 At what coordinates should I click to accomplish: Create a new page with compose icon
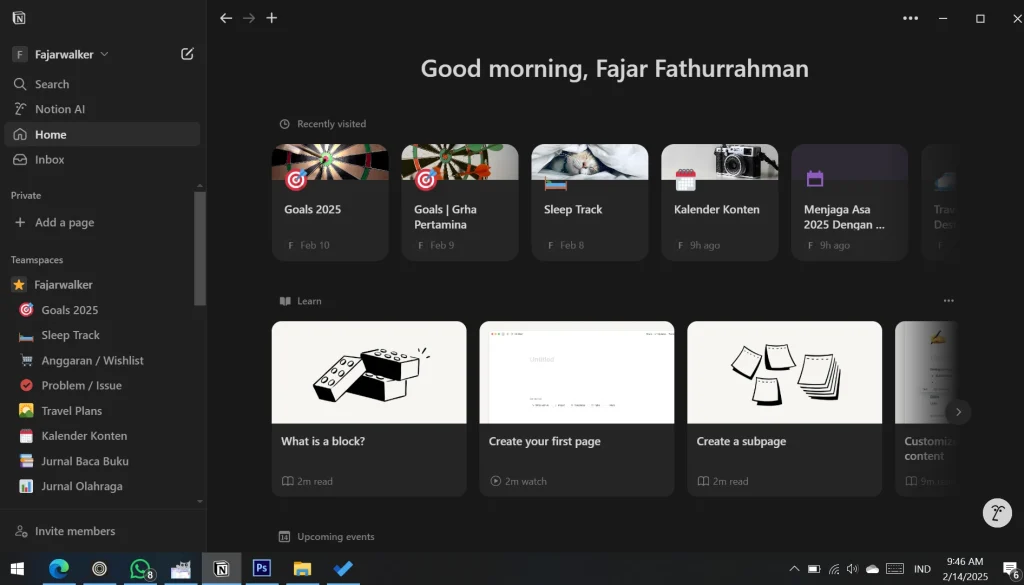(x=187, y=54)
